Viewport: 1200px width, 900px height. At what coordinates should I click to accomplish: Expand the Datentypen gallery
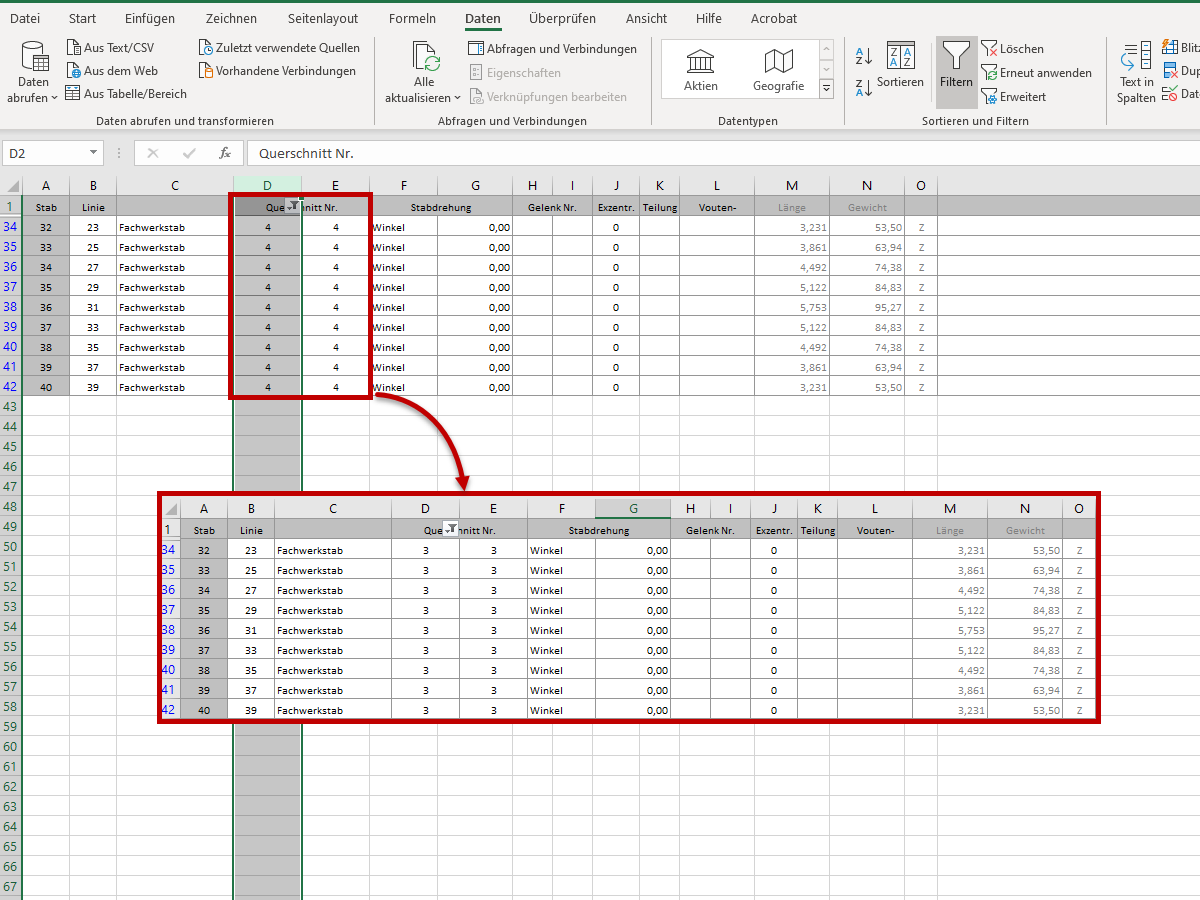point(826,89)
